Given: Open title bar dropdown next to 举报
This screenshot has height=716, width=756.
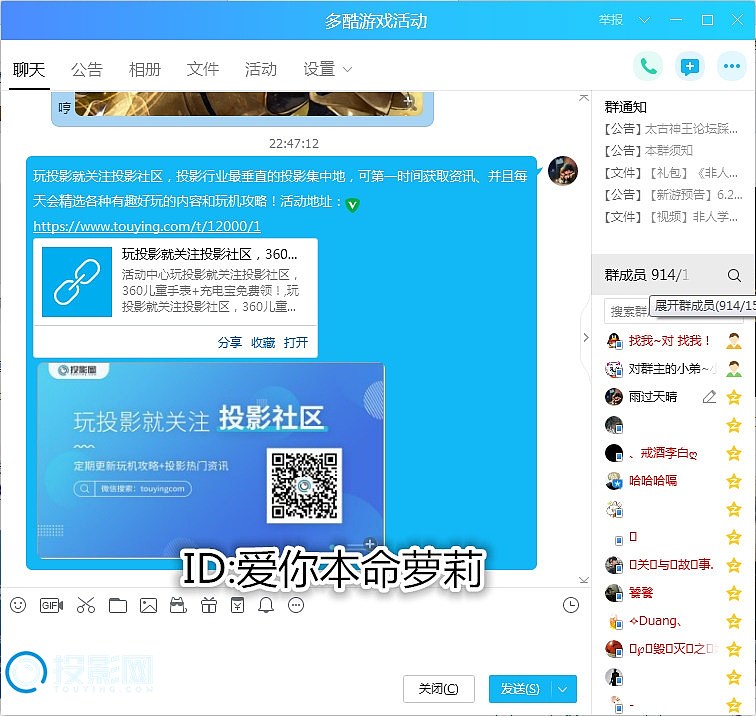Looking at the screenshot, I should (x=645, y=20).
